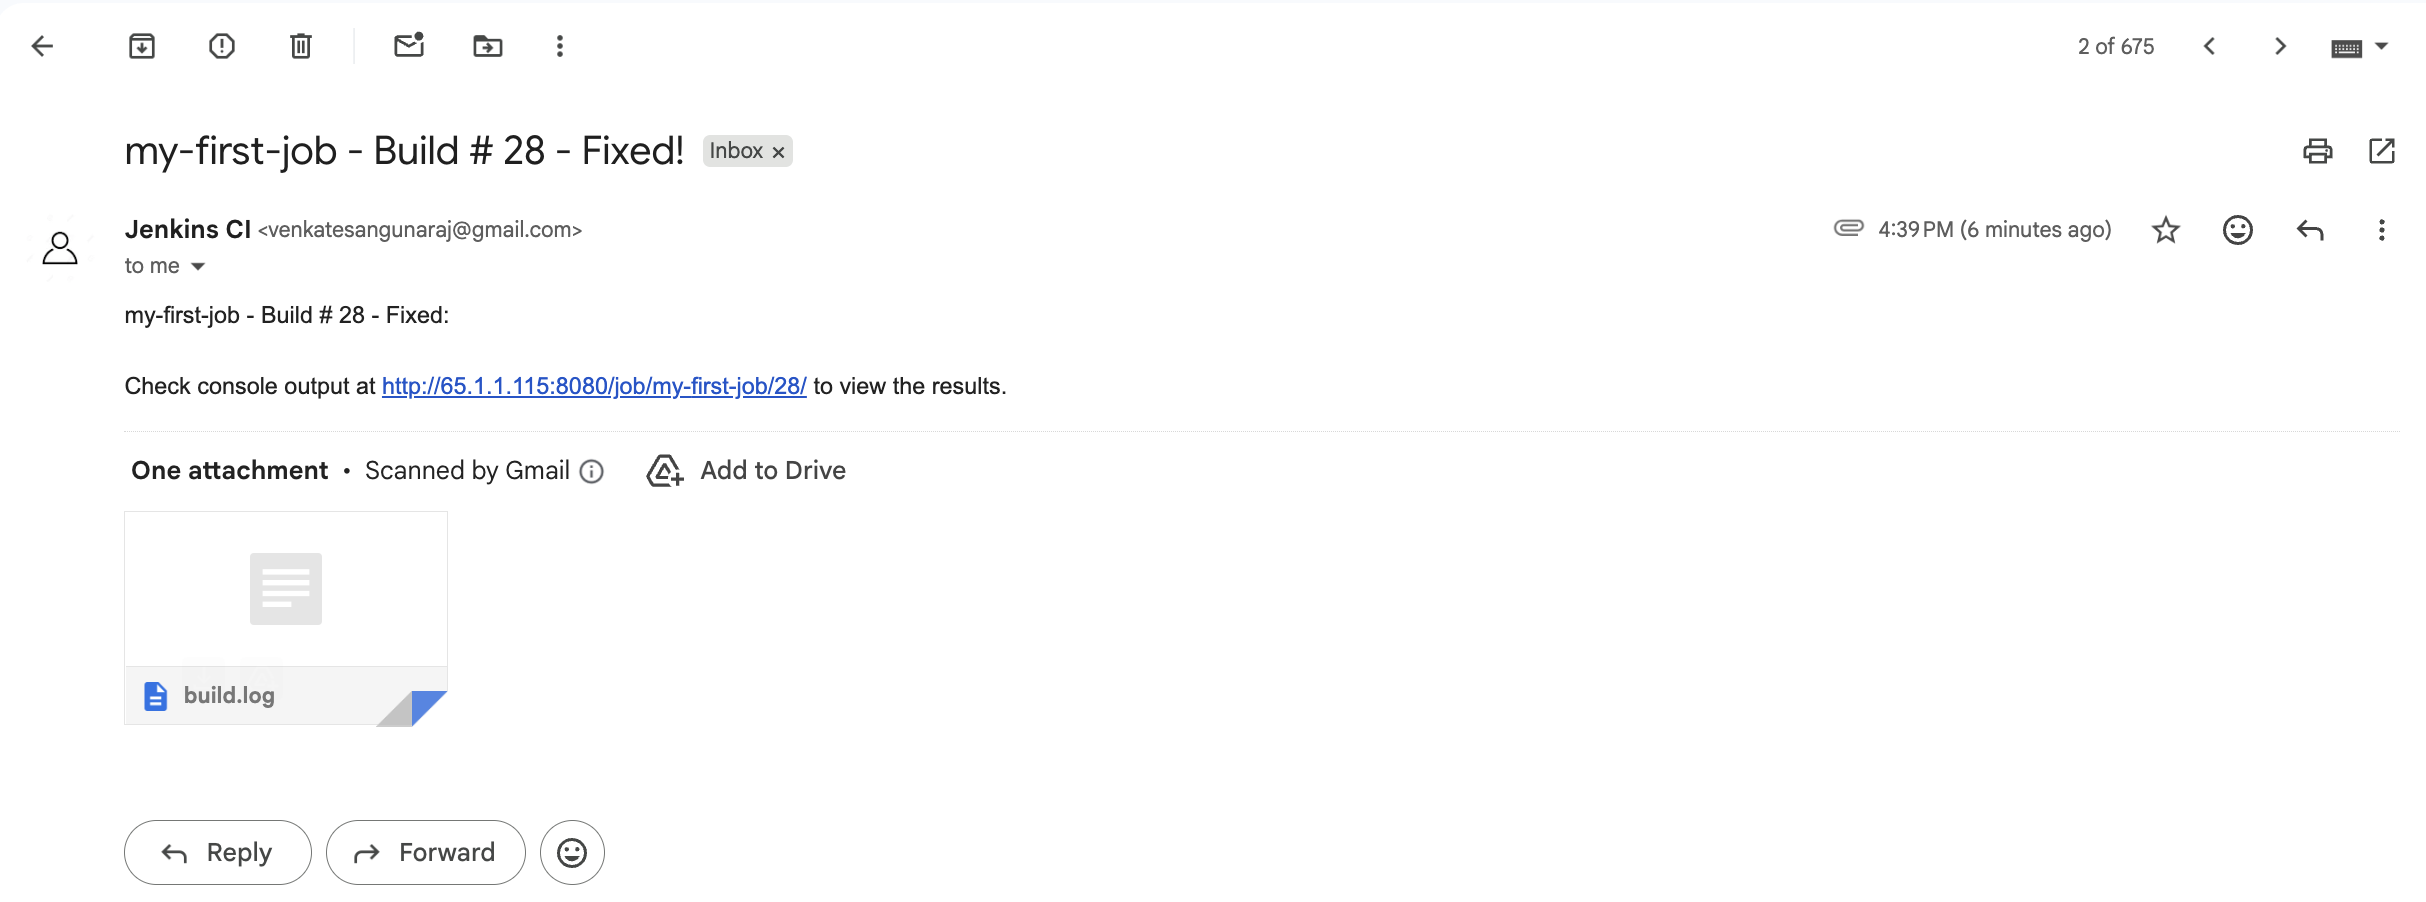Viewport: 2426px width, 902px height.
Task: View Scanned by Gmail info icon
Action: tap(592, 471)
